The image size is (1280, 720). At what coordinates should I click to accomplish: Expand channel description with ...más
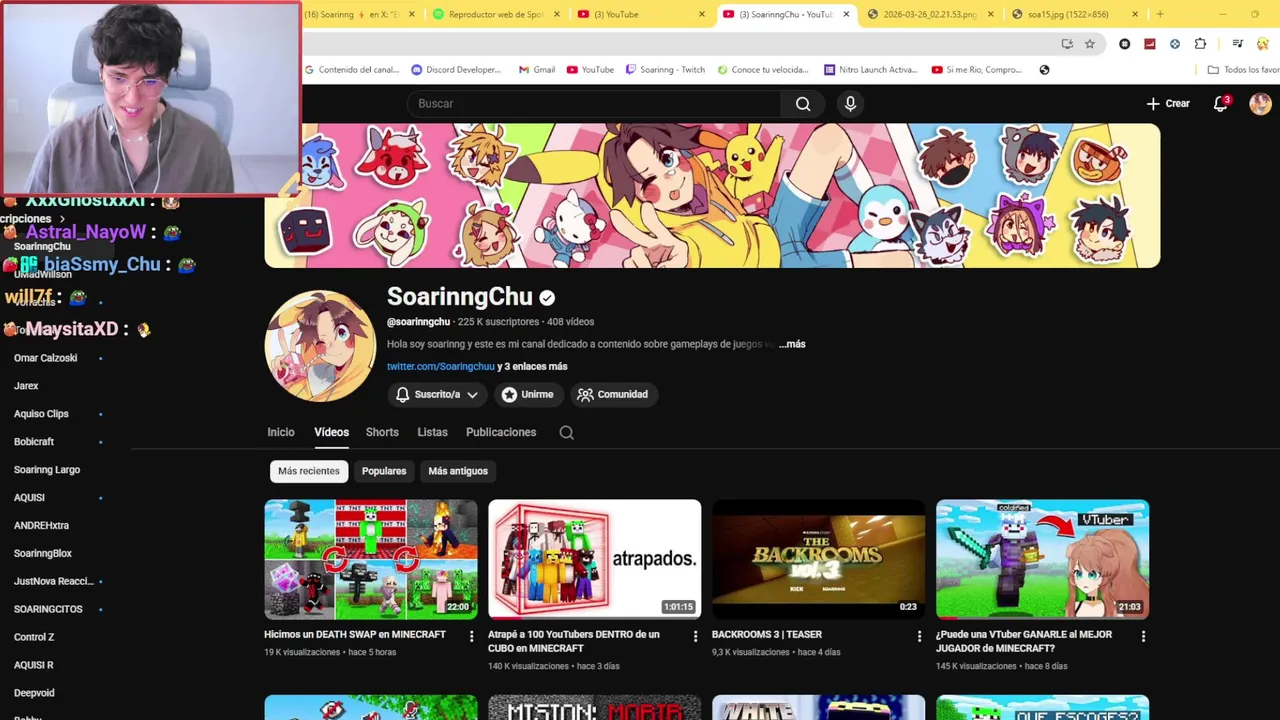pyautogui.click(x=792, y=344)
